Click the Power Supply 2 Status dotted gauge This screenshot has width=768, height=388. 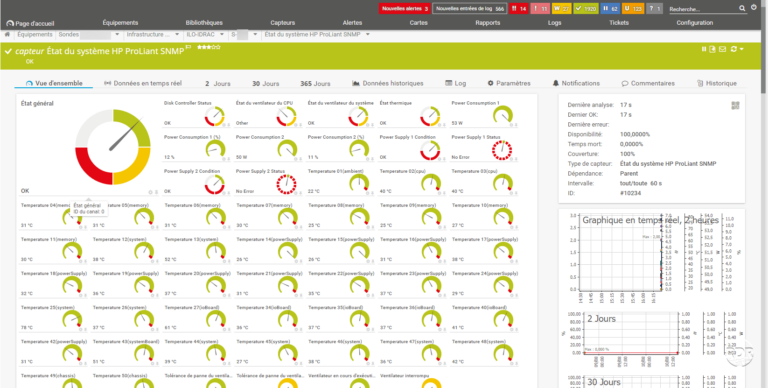287,185
